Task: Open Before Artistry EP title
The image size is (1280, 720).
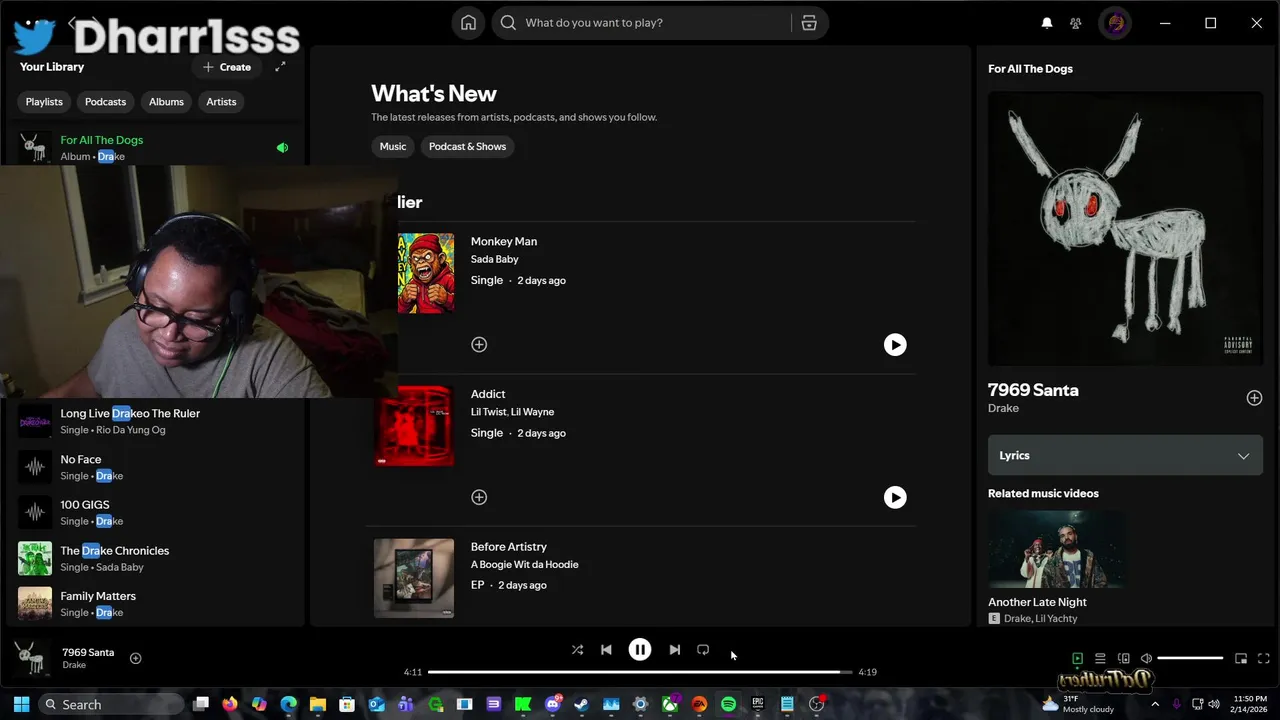Action: click(509, 547)
